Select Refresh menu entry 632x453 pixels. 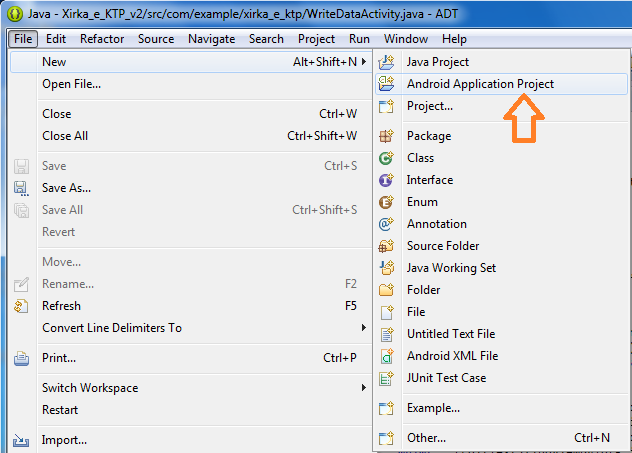[x=191, y=306]
